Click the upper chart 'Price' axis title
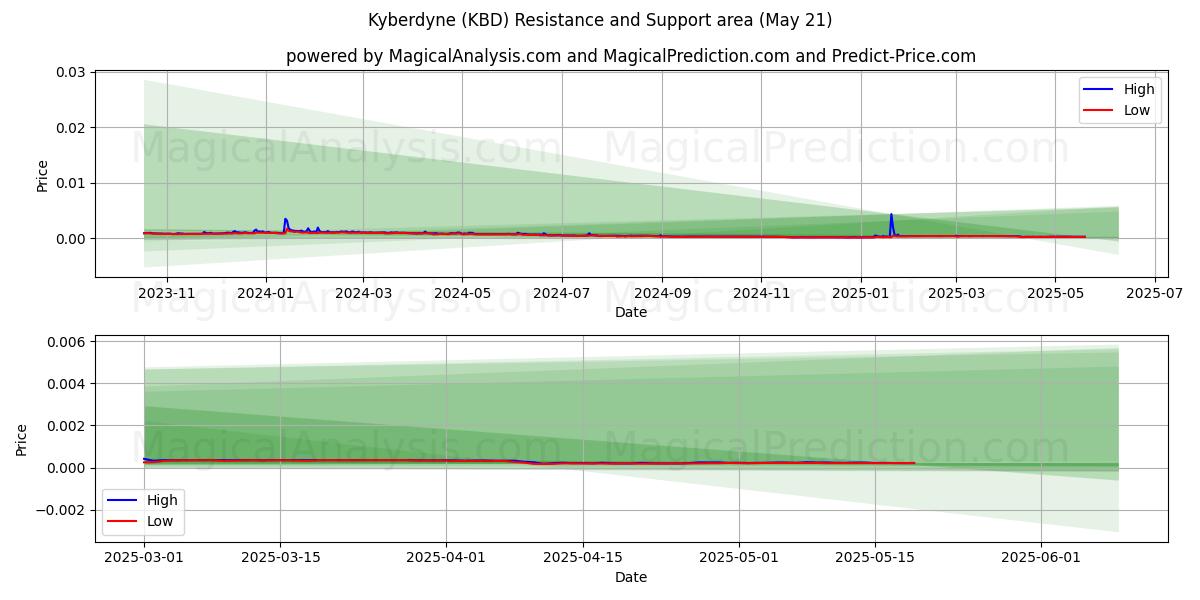The image size is (1200, 600). pyautogui.click(x=43, y=174)
